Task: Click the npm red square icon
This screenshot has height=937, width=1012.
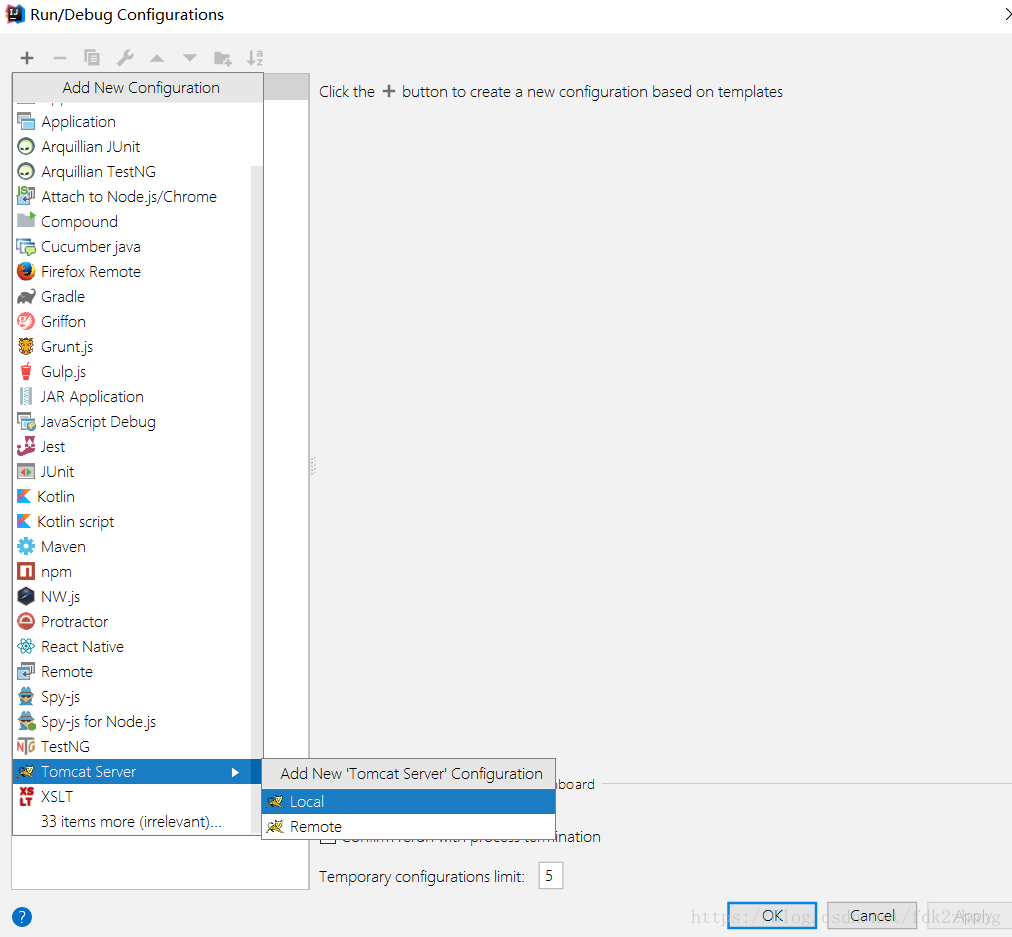Action: (x=26, y=572)
